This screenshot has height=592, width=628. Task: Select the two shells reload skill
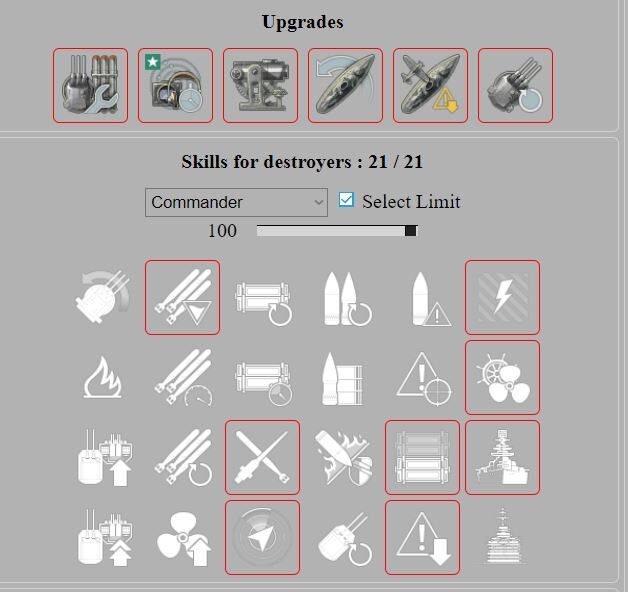tap(347, 298)
